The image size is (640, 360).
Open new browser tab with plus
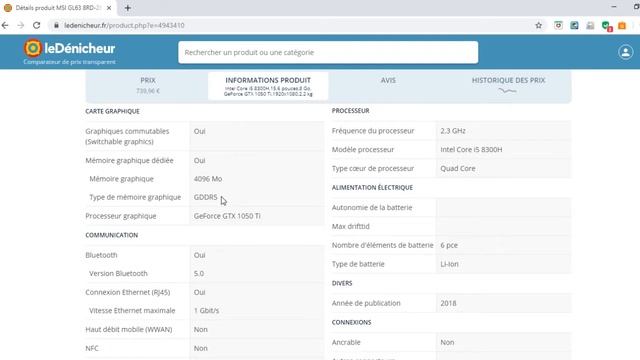coord(128,8)
